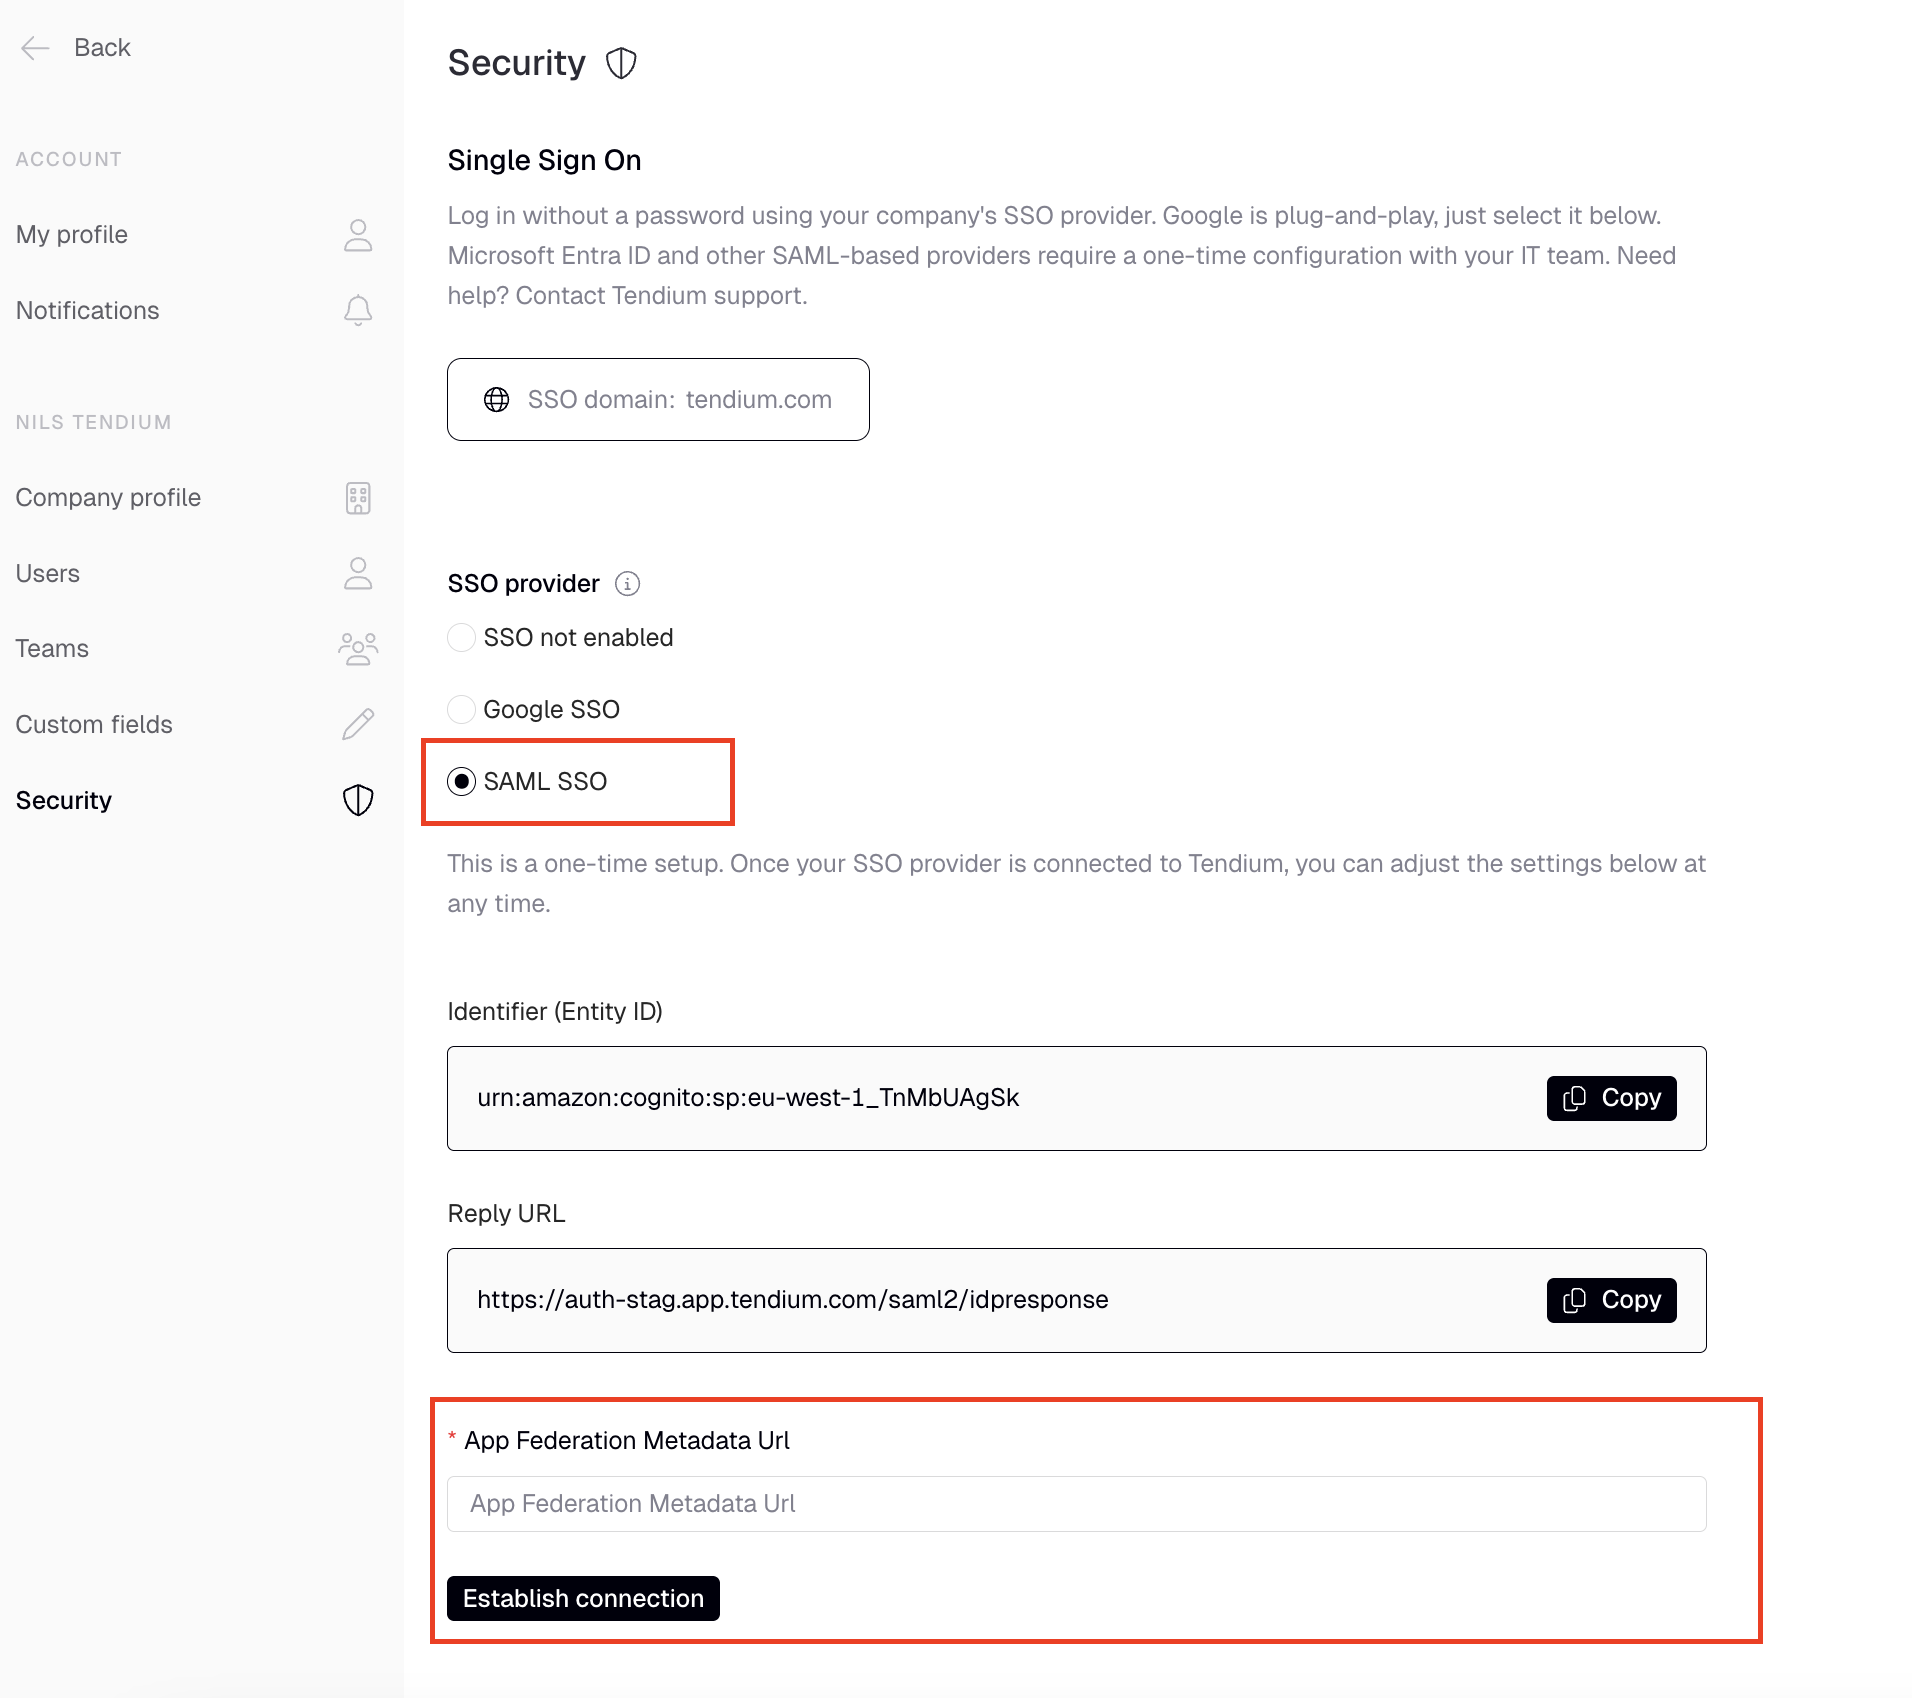
Task: Navigate to Notifications settings
Action: pos(87,310)
